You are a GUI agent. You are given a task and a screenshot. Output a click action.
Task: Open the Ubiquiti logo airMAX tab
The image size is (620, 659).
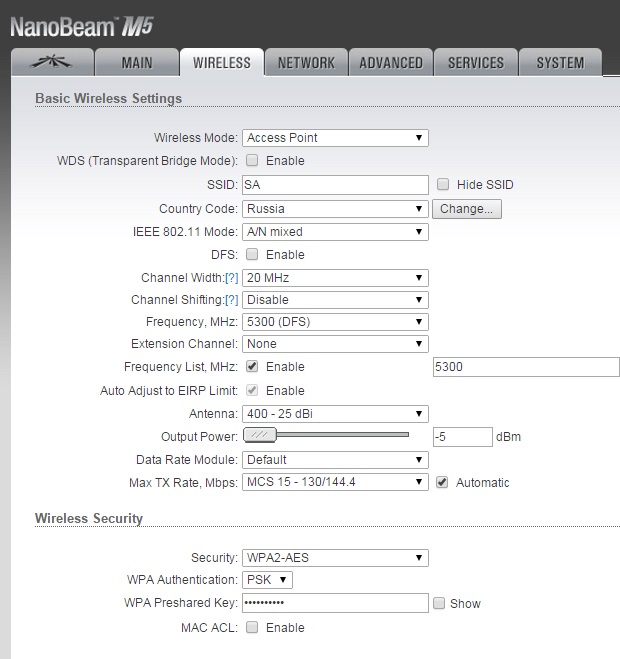52,62
